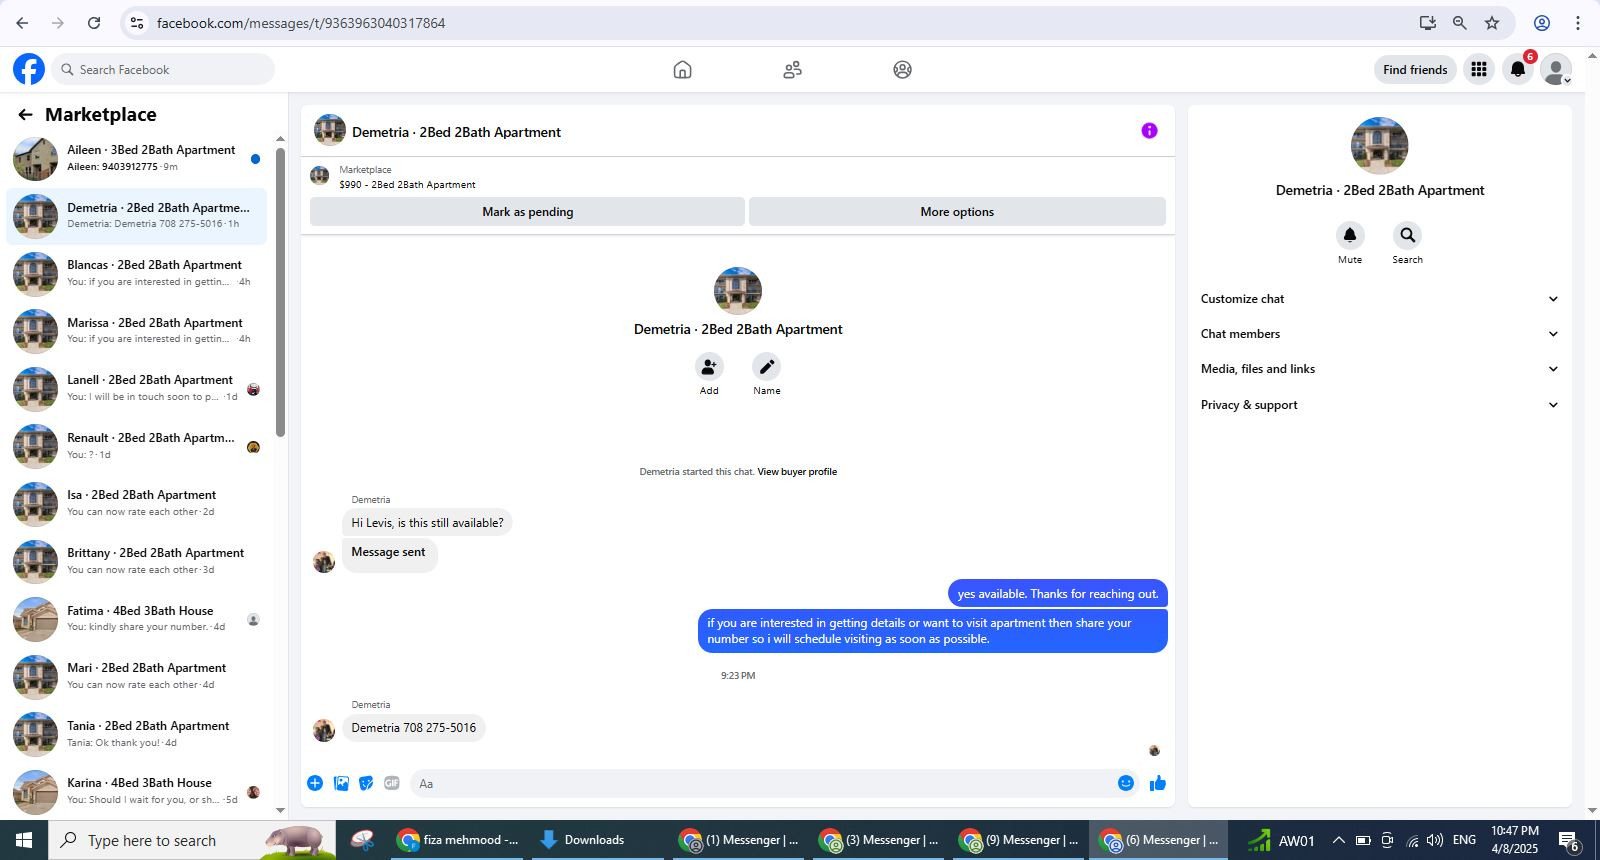Add people to chat icon
Screen dimensions: 1600x860
pyautogui.click(x=709, y=366)
